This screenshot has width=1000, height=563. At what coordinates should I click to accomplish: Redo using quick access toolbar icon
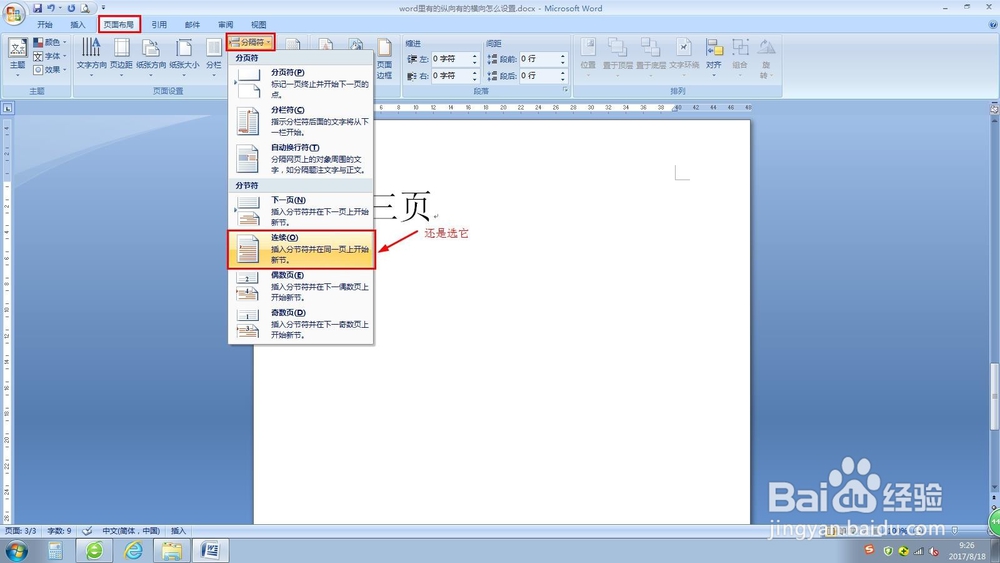[x=71, y=8]
